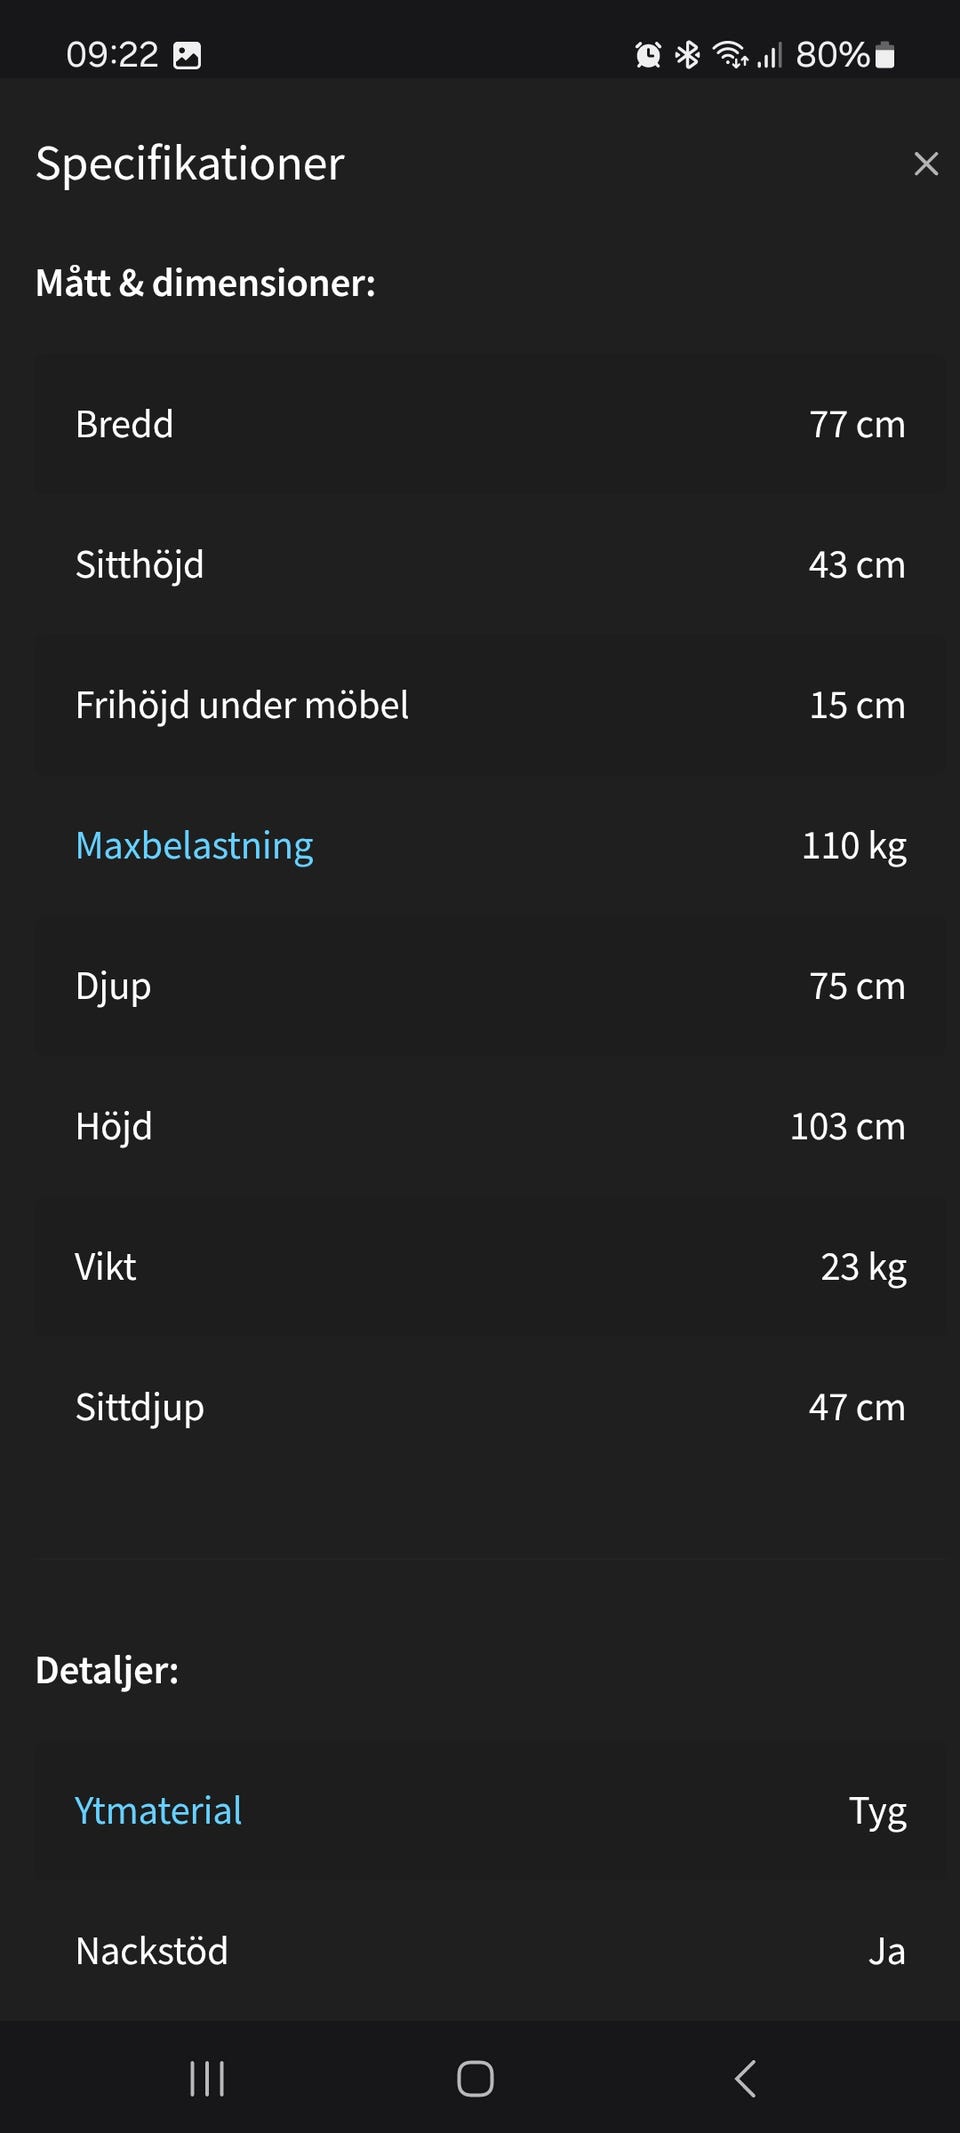
Task: Select the Höjd 103 cm row
Action: [490, 1127]
